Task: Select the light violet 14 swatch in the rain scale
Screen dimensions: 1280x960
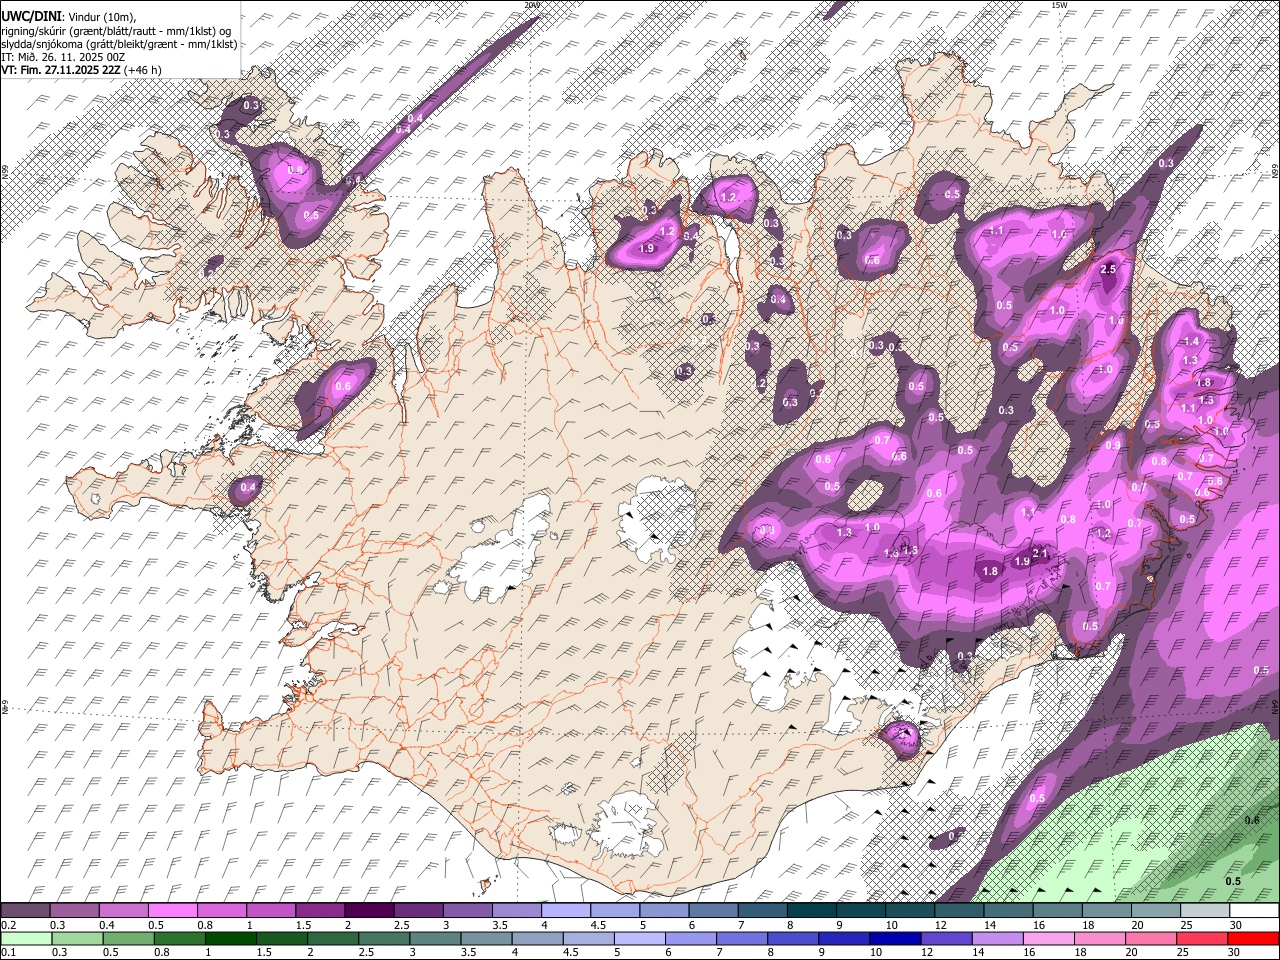Action: [996, 938]
